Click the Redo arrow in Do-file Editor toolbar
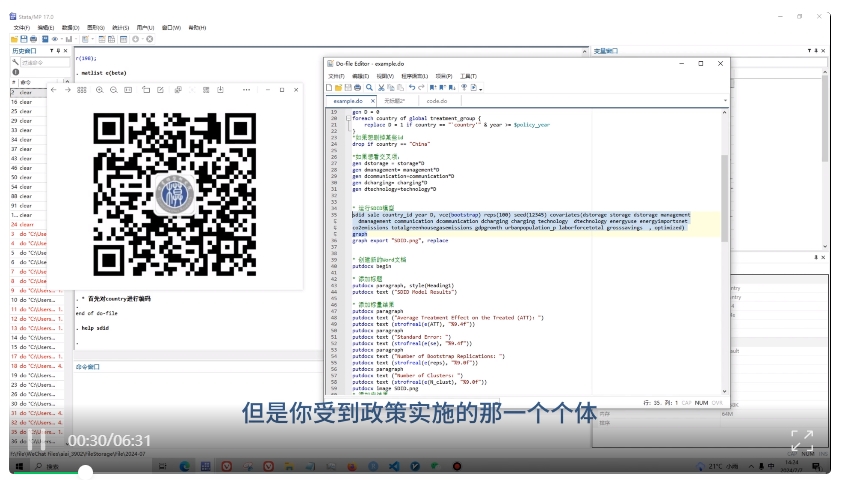 pos(422,88)
